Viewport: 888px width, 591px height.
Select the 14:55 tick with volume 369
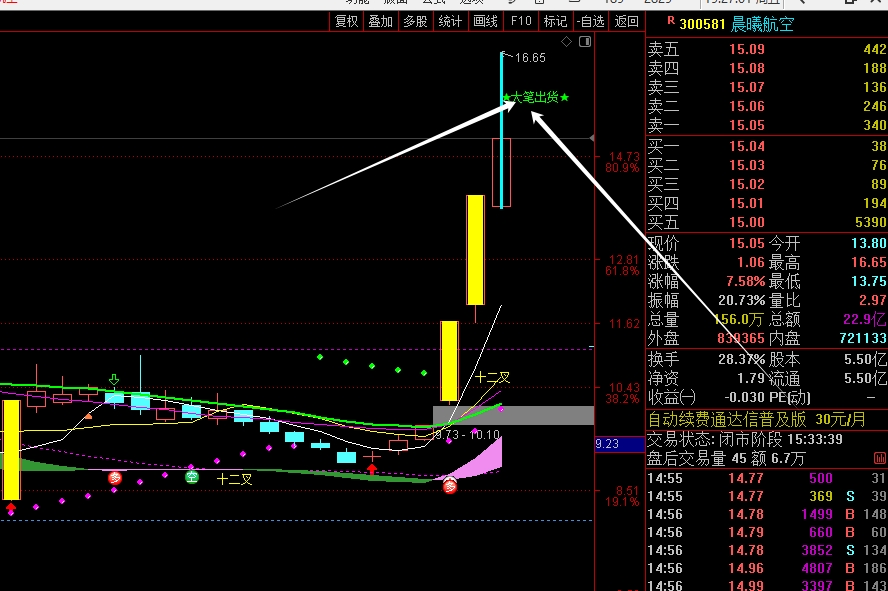767,496
